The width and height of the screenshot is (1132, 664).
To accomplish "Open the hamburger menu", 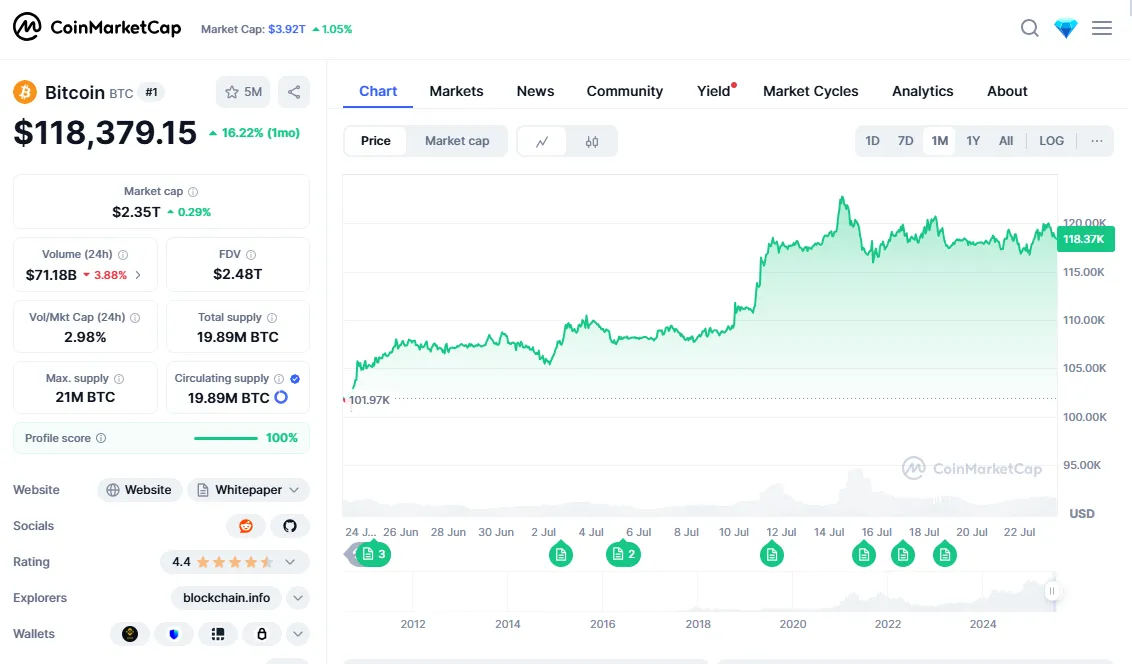I will tap(1102, 28).
